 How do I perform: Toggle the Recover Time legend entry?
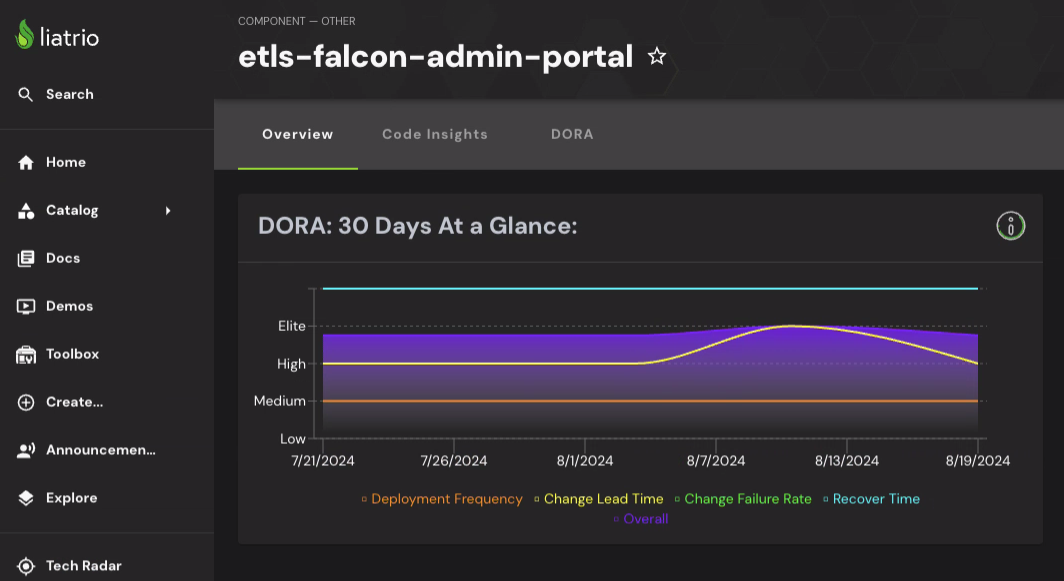(x=871, y=499)
